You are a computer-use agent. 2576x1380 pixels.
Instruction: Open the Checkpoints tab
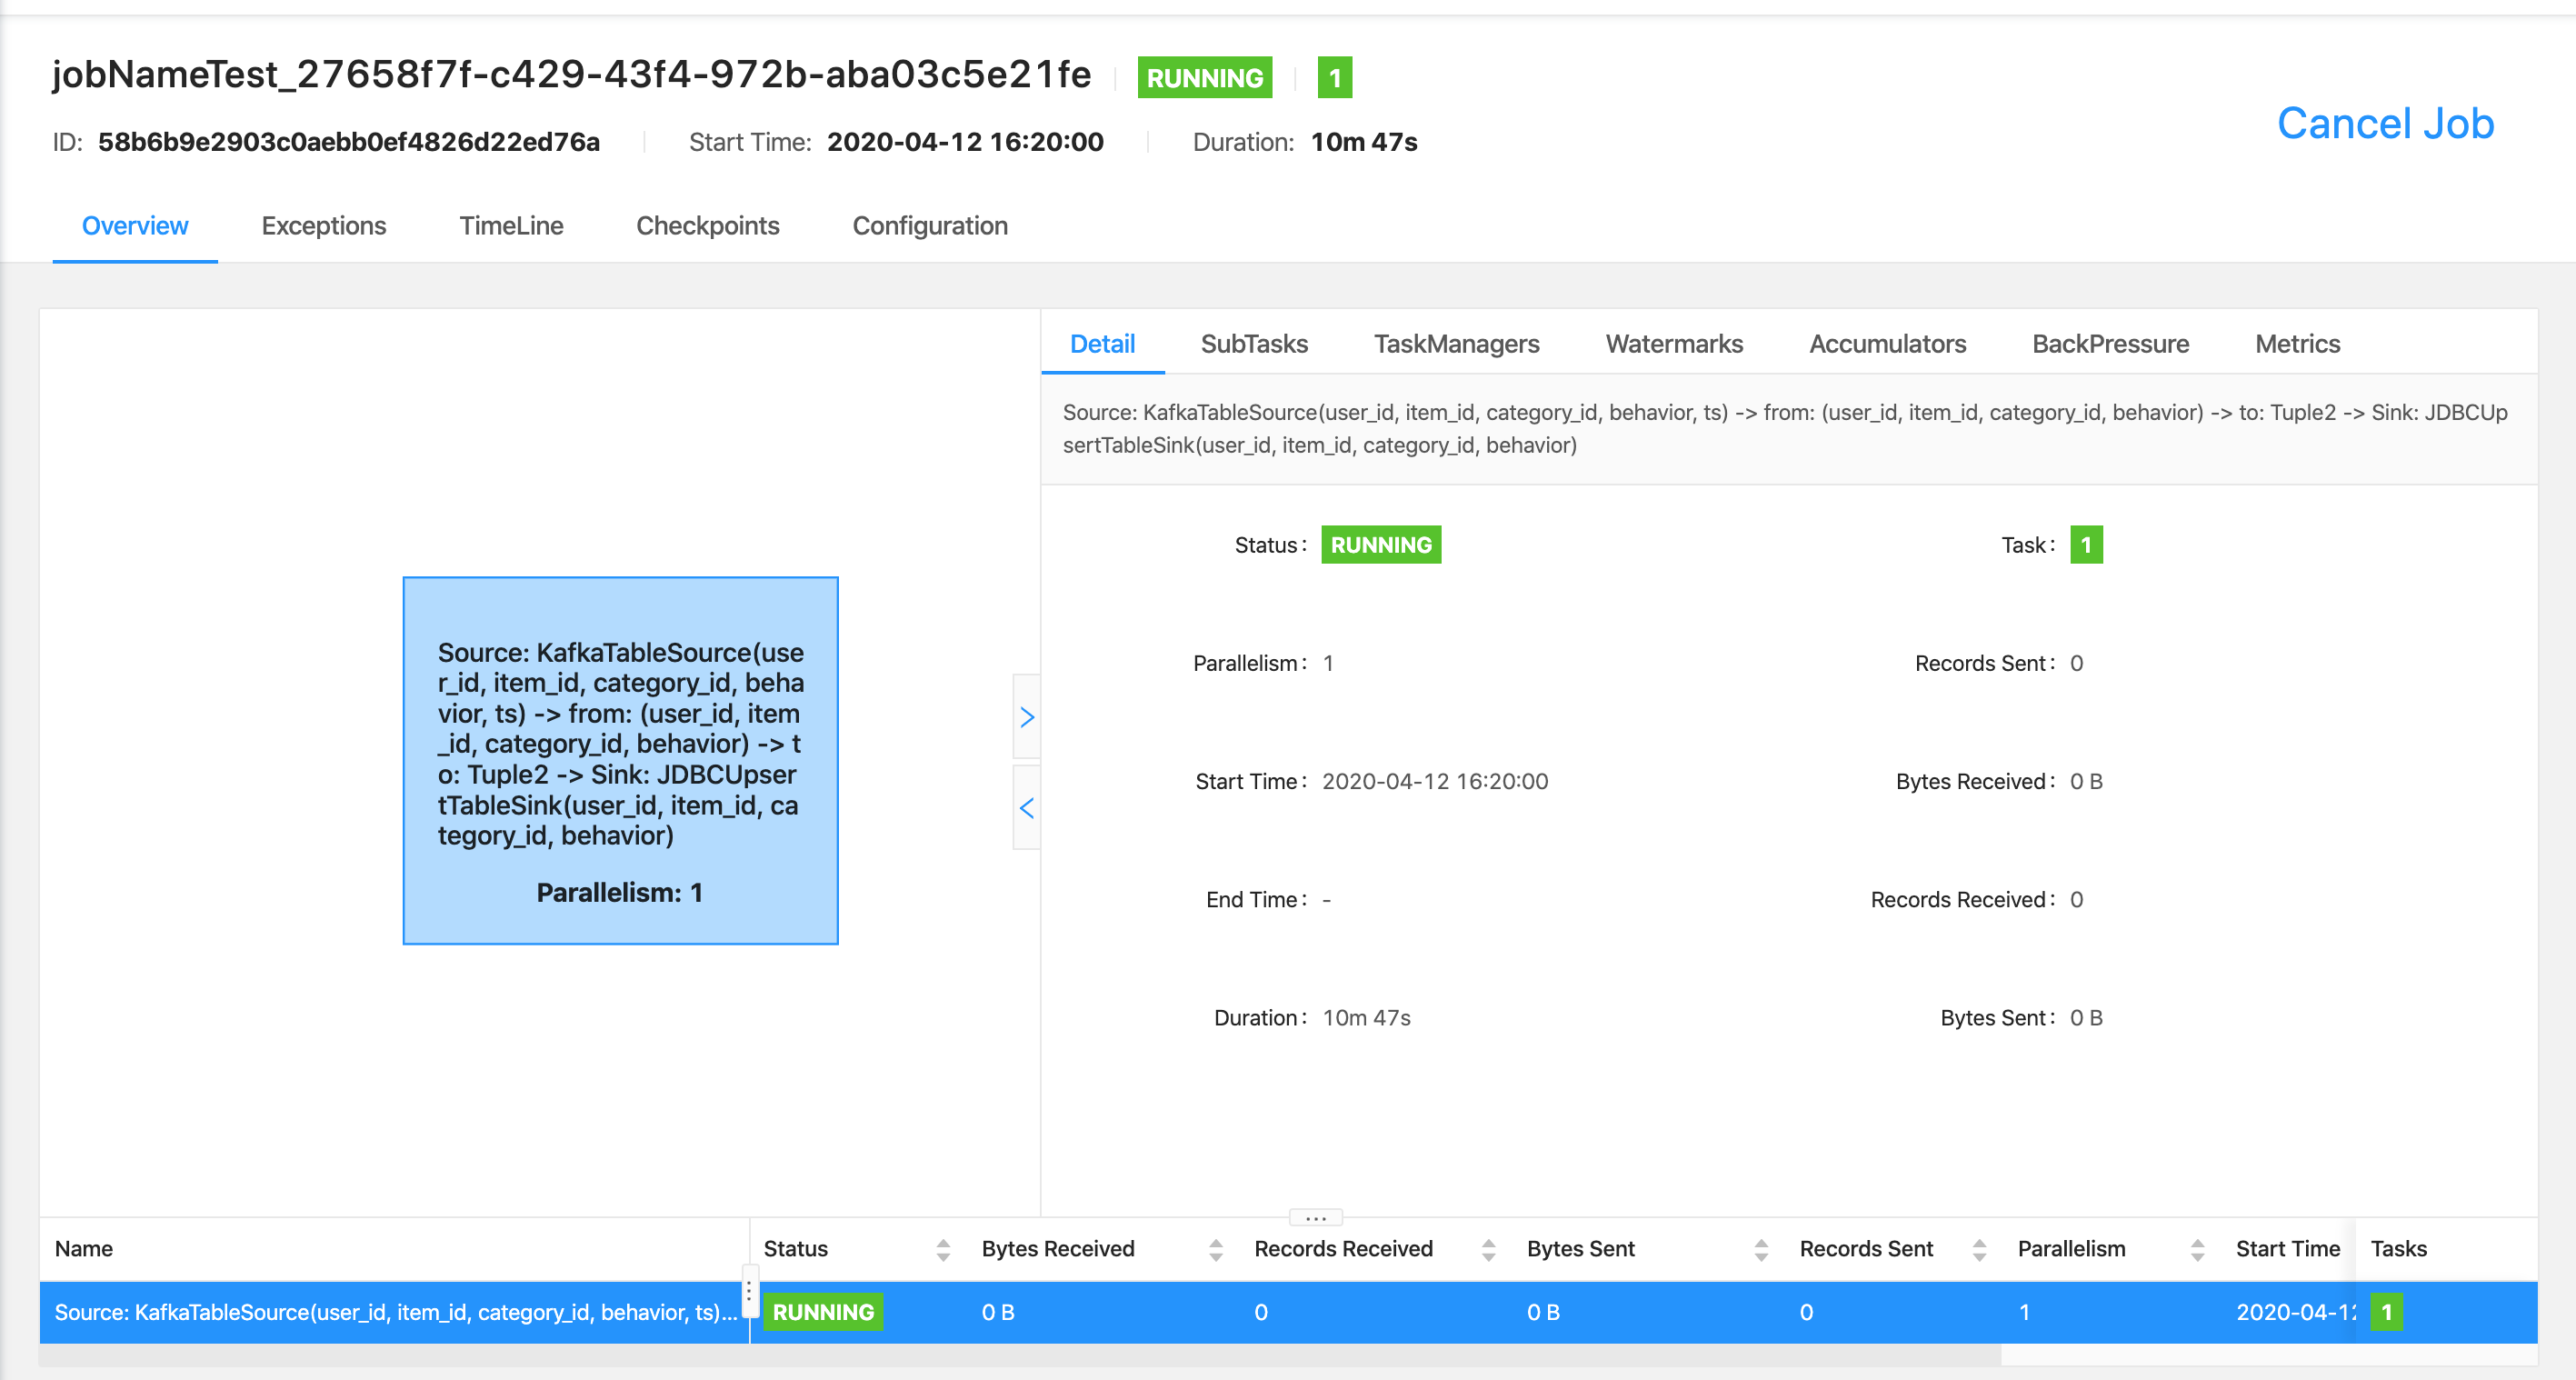pos(705,225)
